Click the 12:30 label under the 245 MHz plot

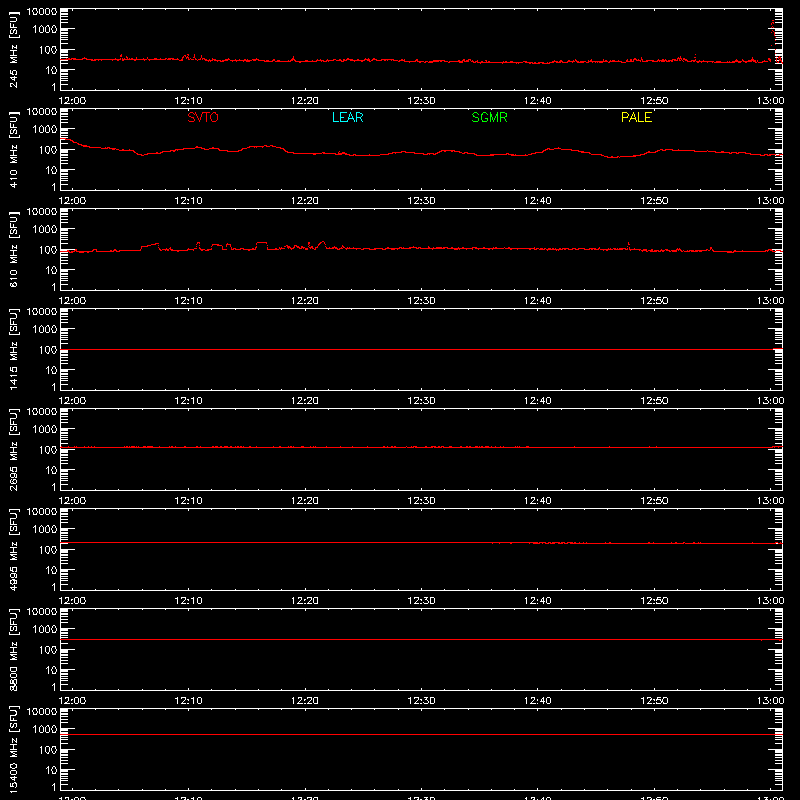pos(421,101)
